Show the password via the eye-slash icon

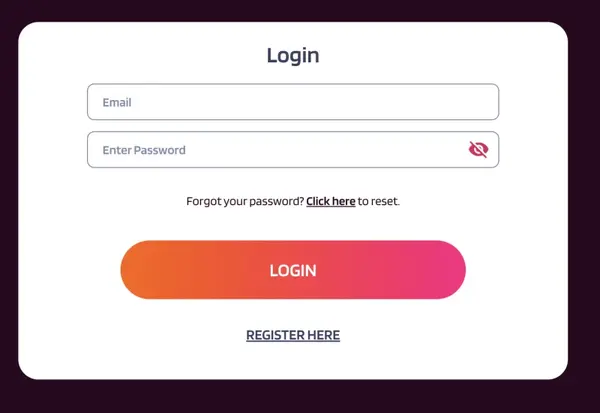[x=478, y=149]
